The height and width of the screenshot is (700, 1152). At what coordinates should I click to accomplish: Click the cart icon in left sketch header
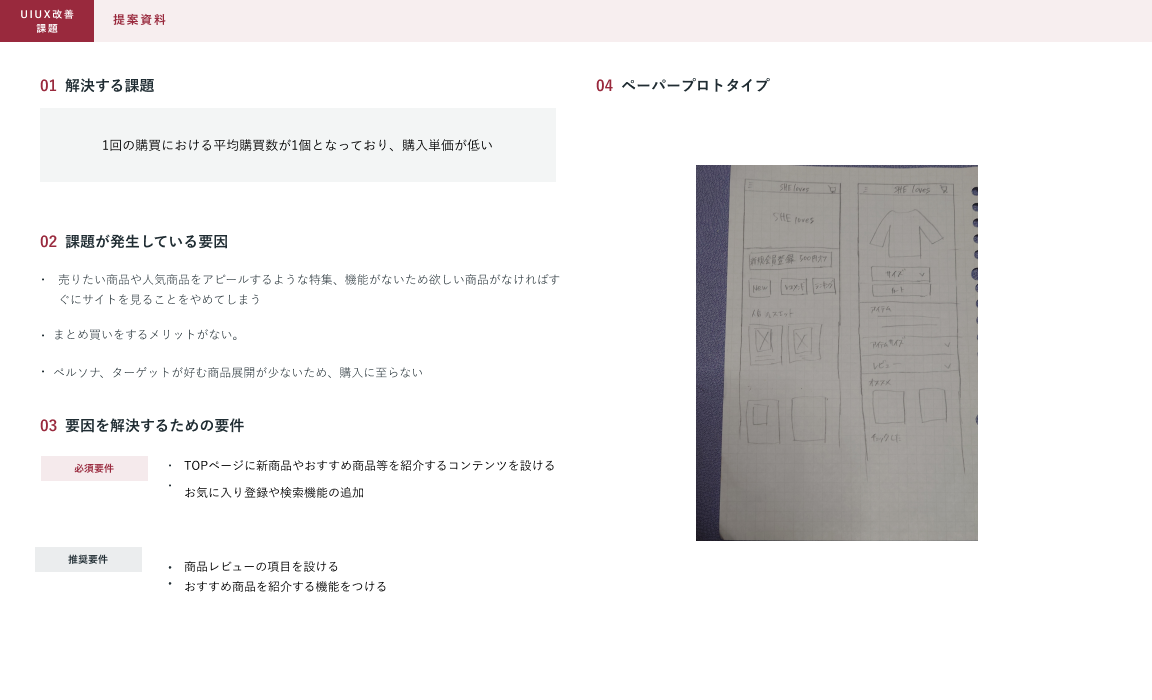click(830, 187)
